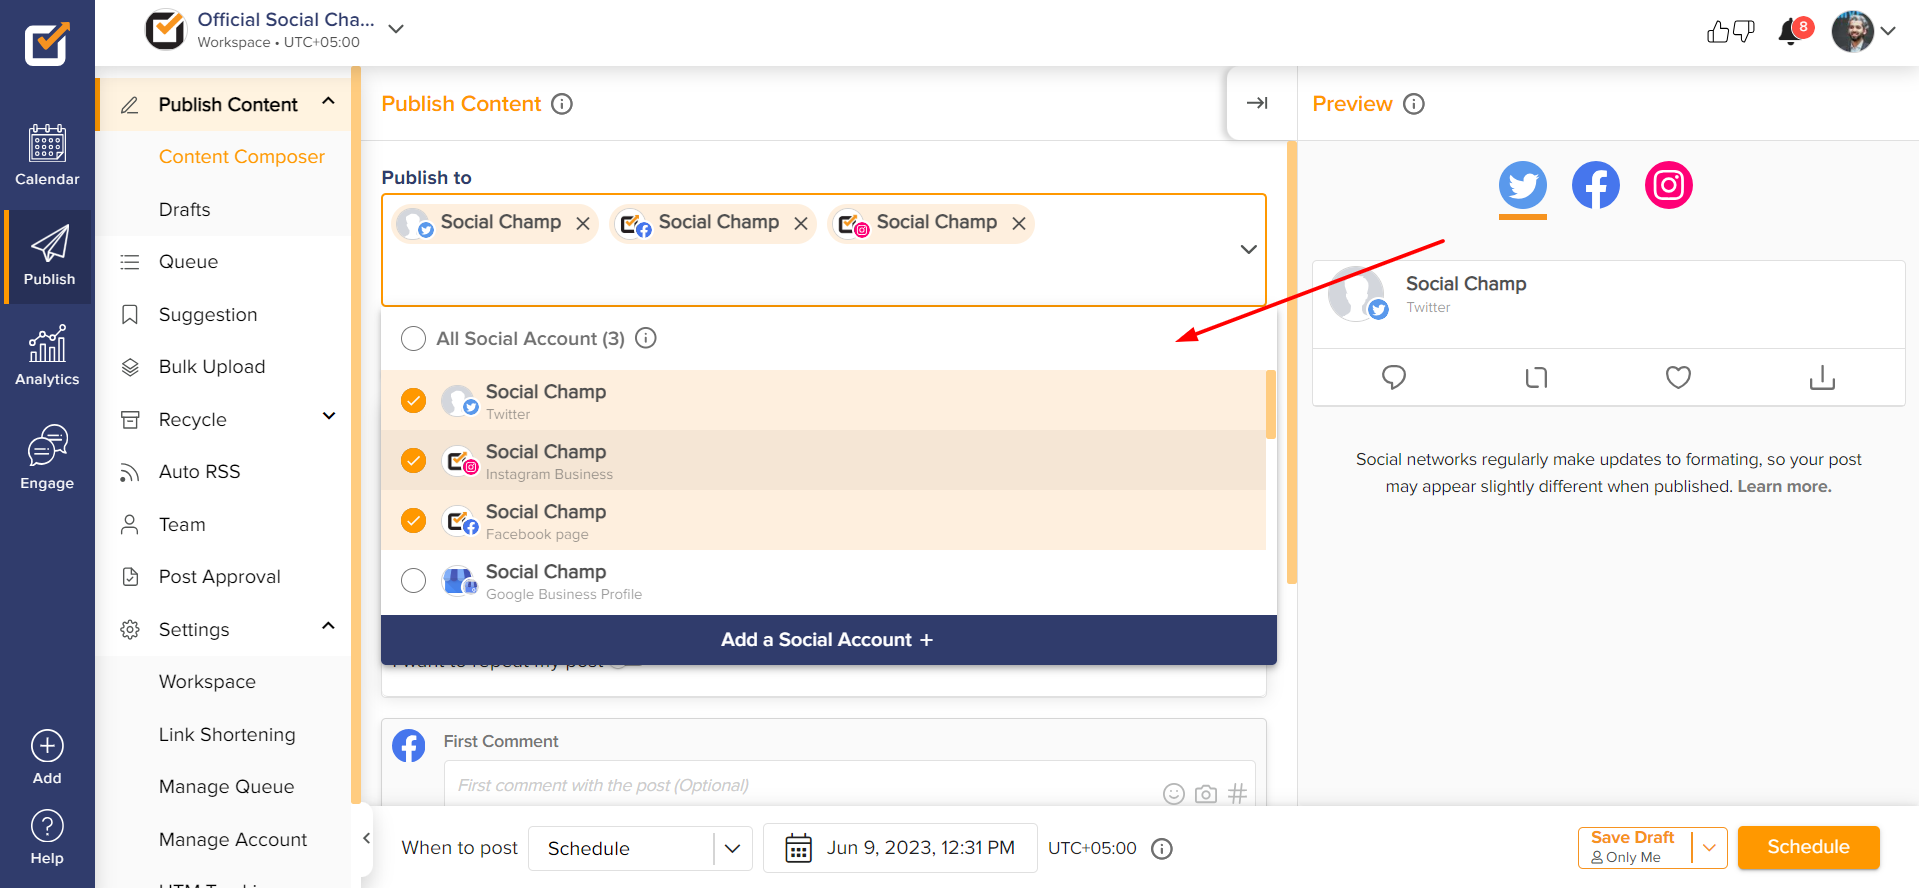This screenshot has height=888, width=1919.
Task: Select All Social Account (3) radio
Action: [x=413, y=339]
